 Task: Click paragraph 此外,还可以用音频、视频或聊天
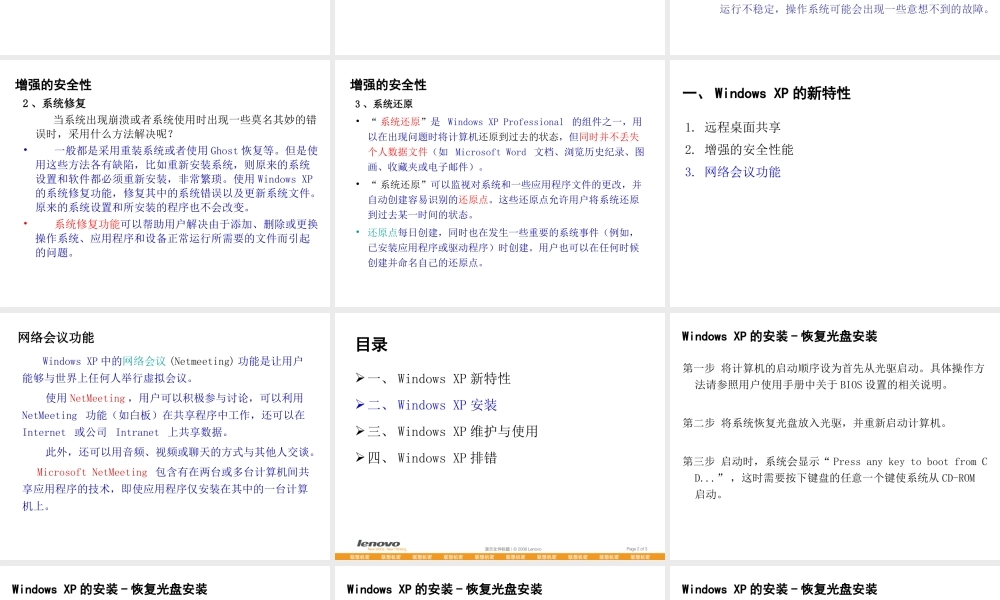181,451
